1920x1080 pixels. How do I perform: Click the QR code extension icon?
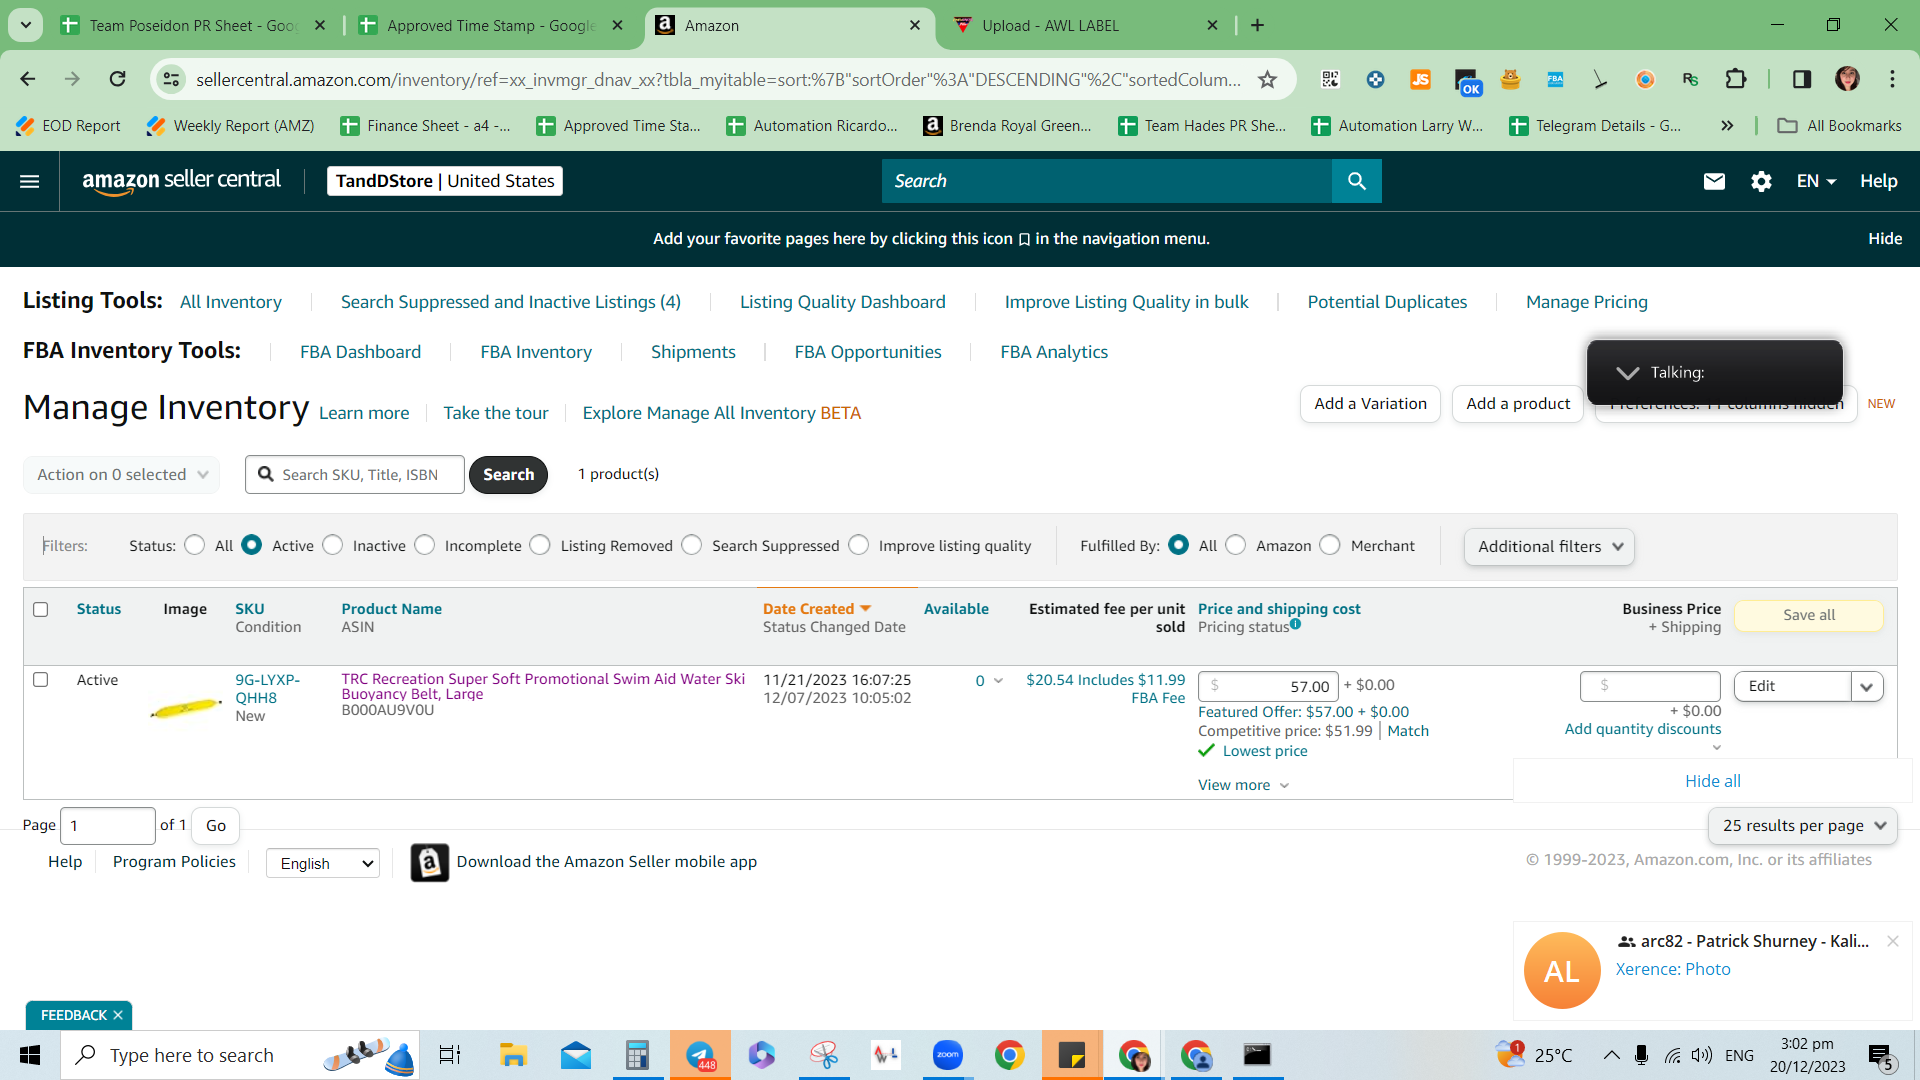(x=1330, y=79)
